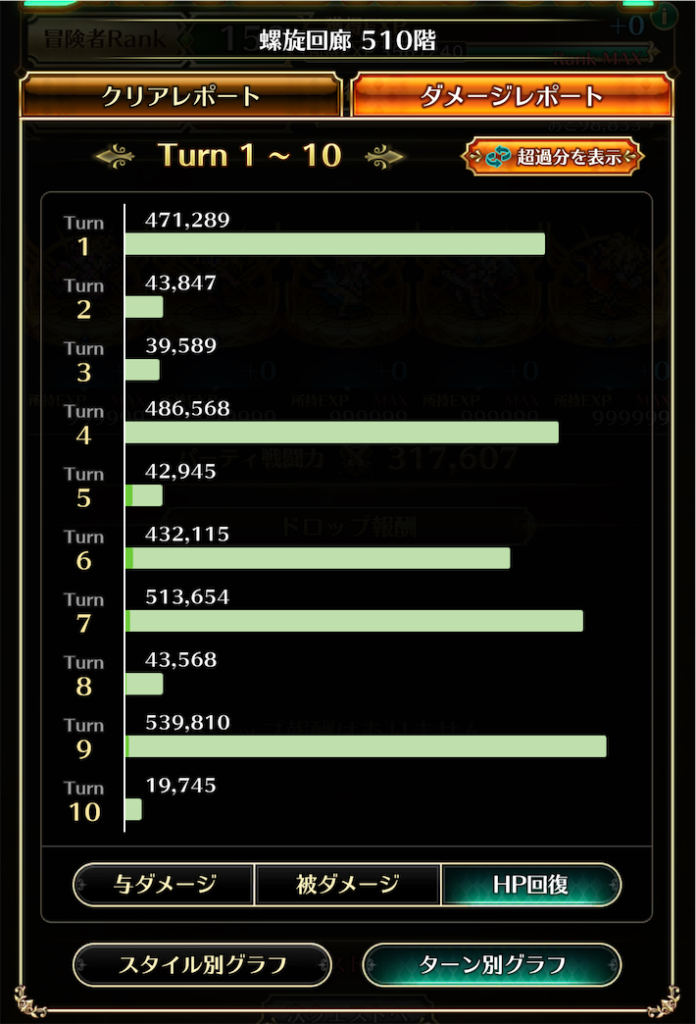The image size is (696, 1024).
Task: Select the 与ダメージ option
Action: pyautogui.click(x=164, y=884)
